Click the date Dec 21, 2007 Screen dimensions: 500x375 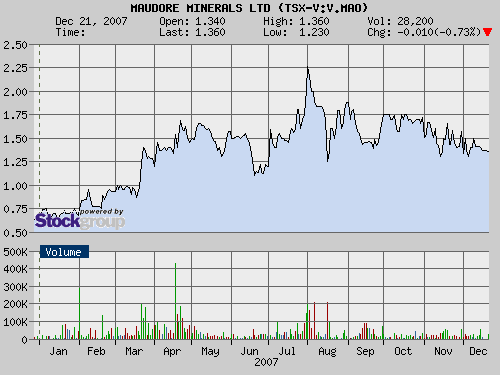click(91, 21)
